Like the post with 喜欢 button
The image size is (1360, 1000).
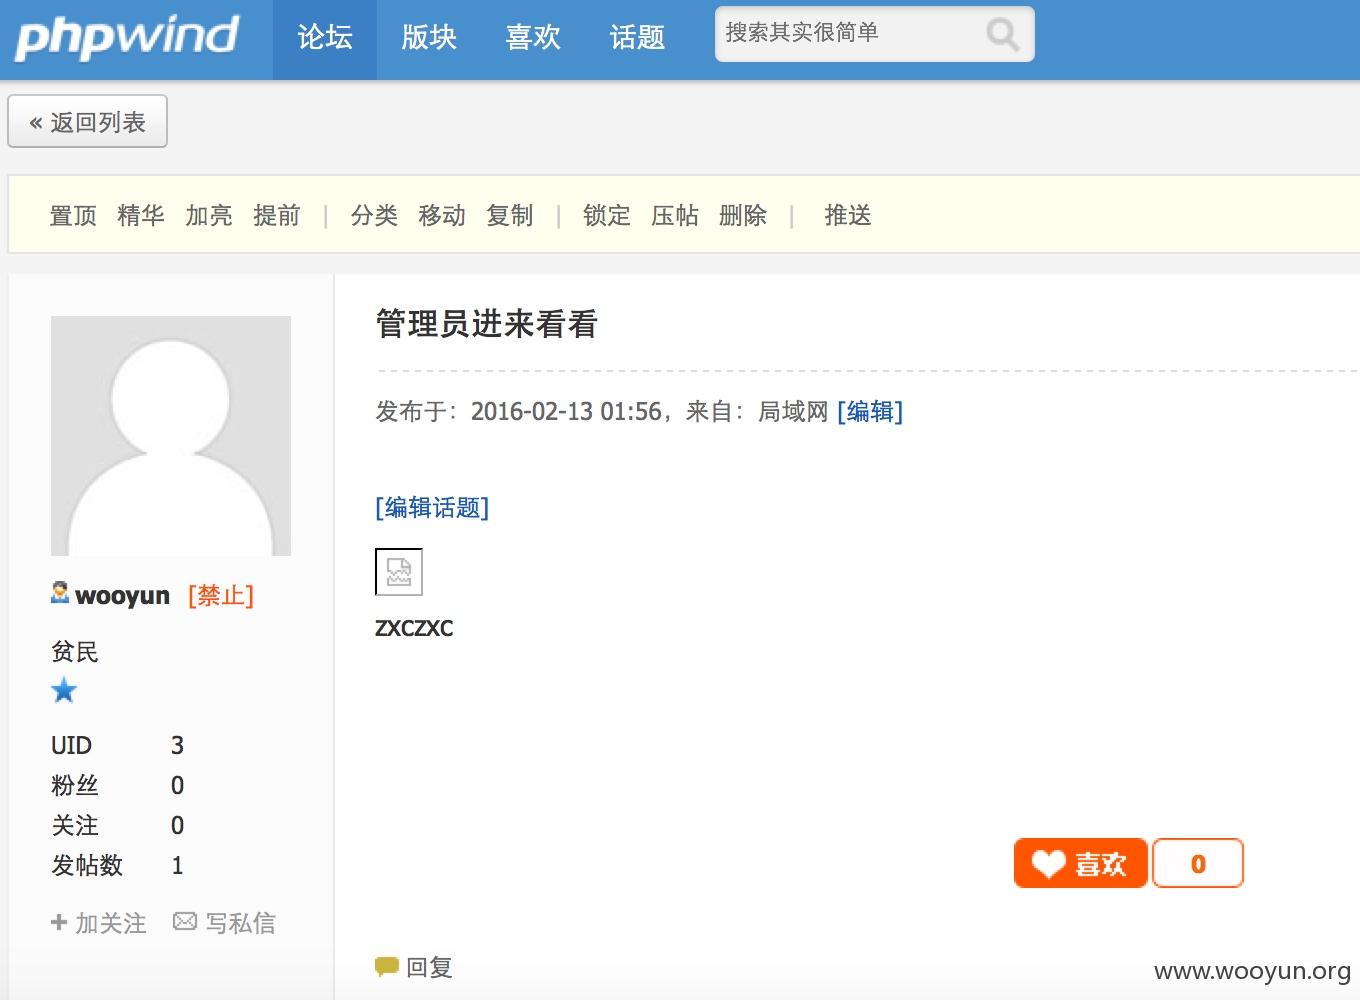click(x=1080, y=863)
